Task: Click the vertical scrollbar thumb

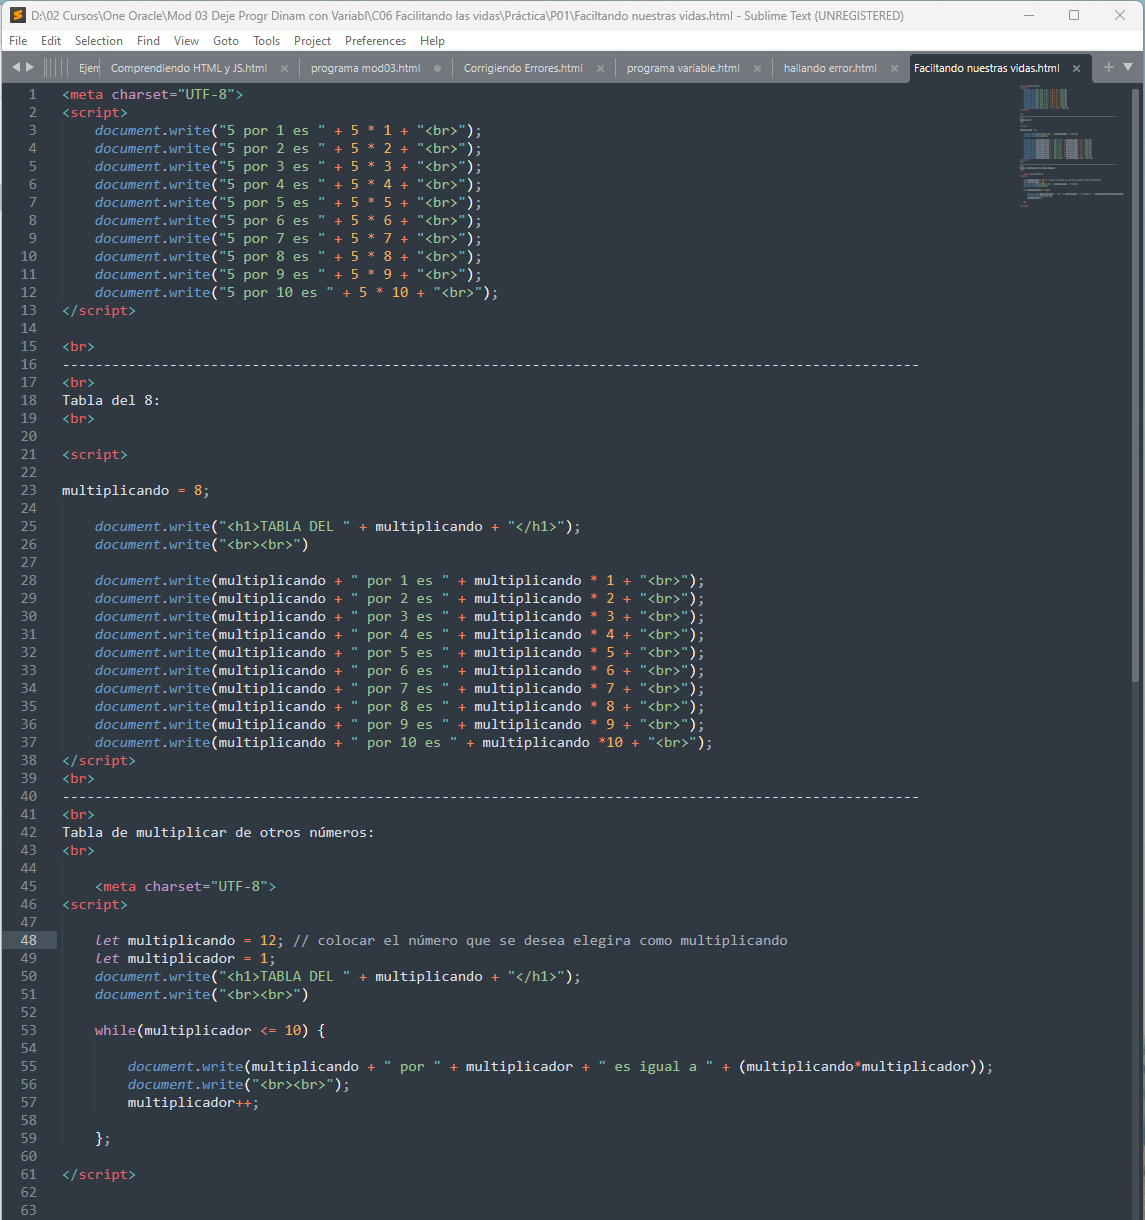Action: tap(1135, 385)
